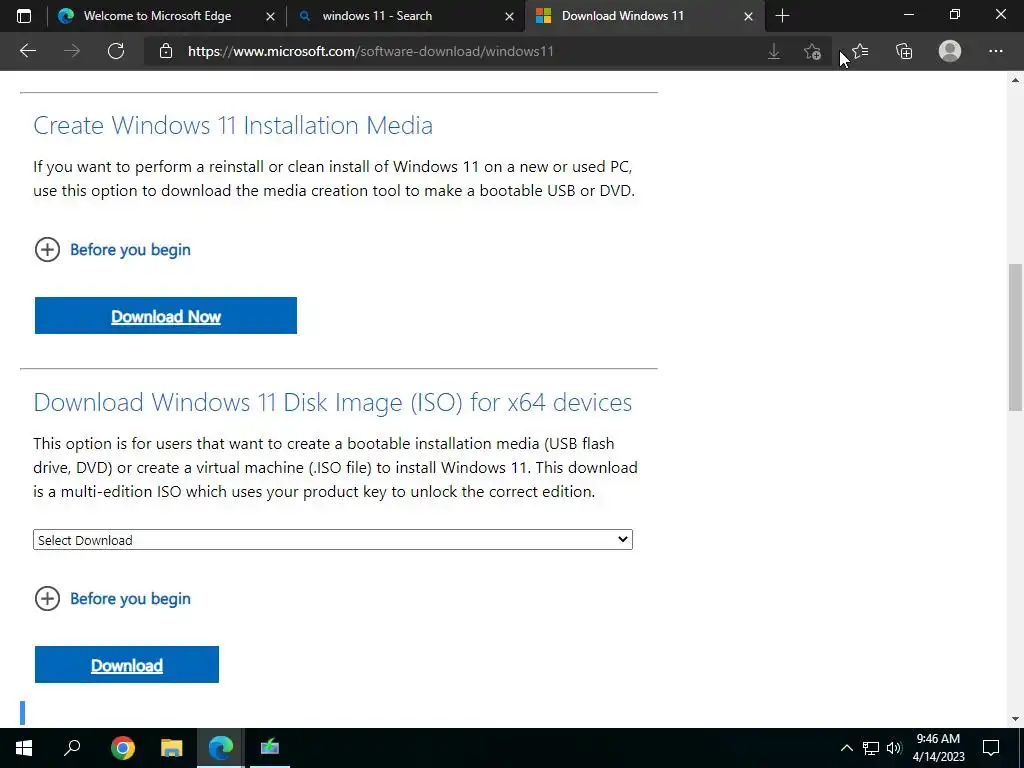This screenshot has width=1024, height=768.
Task: Click the scrollbar up arrow
Action: pyautogui.click(x=1015, y=80)
